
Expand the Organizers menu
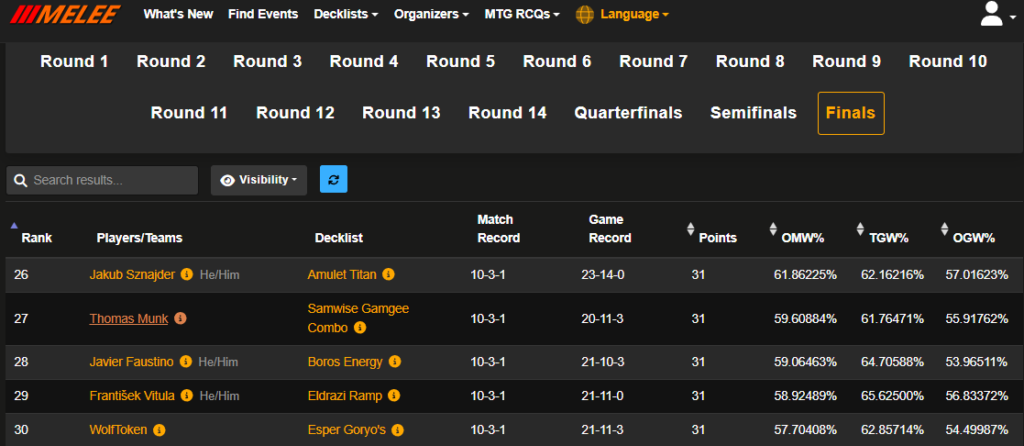point(431,14)
